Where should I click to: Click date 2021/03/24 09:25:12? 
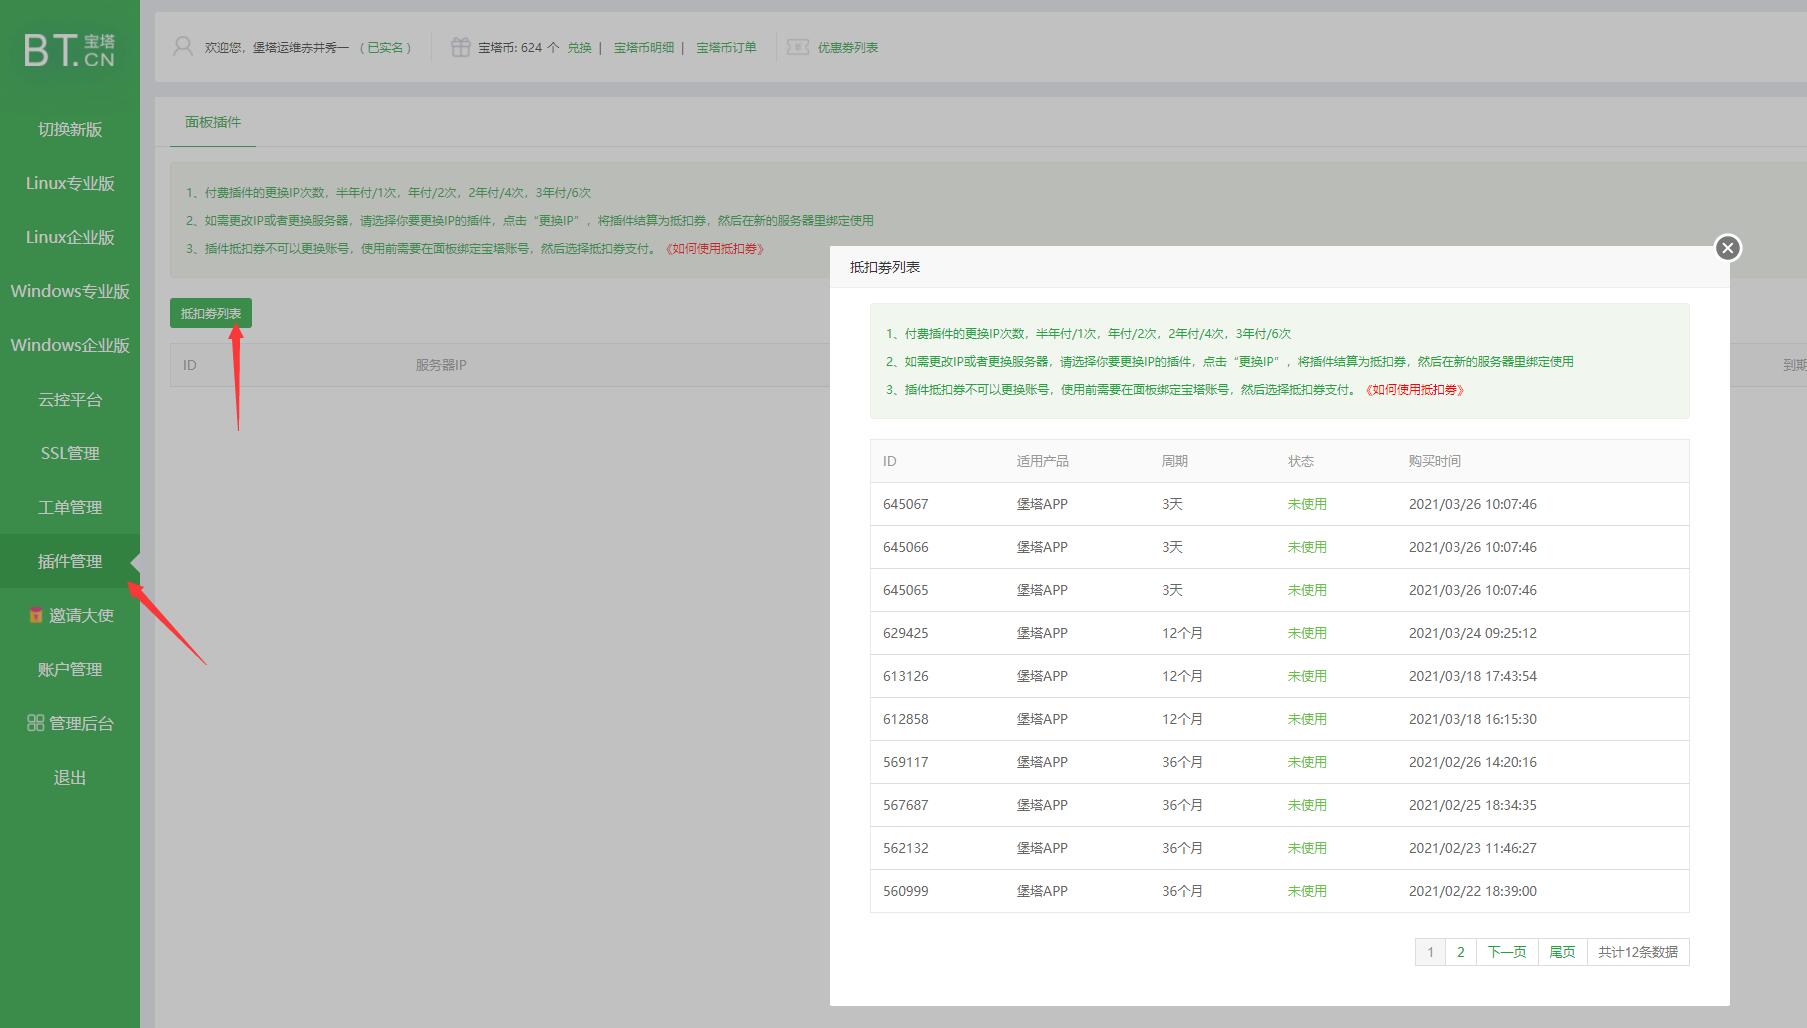1473,633
